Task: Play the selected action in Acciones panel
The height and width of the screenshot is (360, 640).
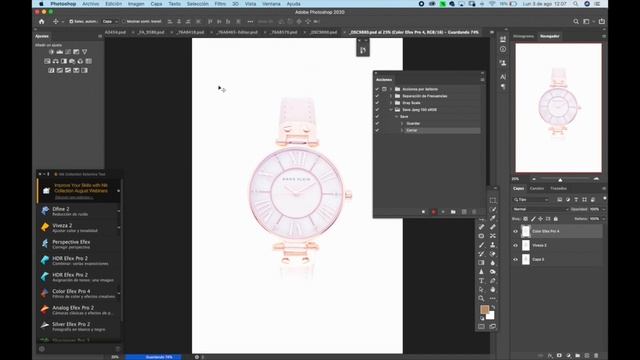Action: (443, 212)
